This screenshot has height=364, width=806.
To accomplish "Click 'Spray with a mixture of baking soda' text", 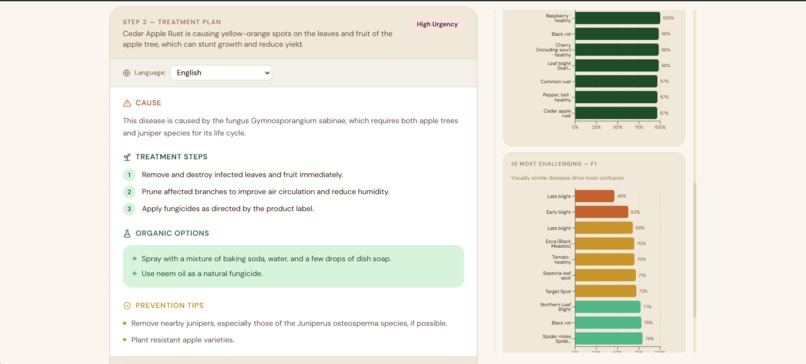I will 266,259.
